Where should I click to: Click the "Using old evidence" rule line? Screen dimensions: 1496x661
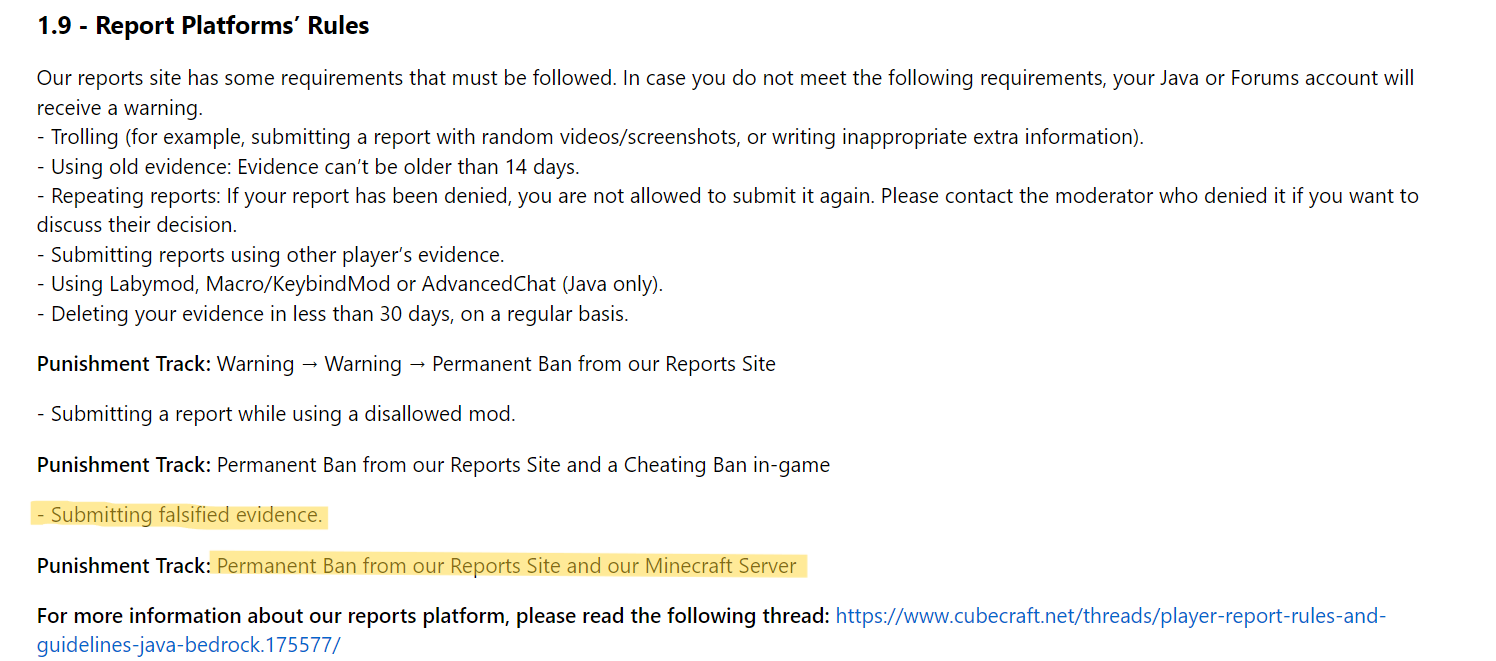(x=308, y=167)
